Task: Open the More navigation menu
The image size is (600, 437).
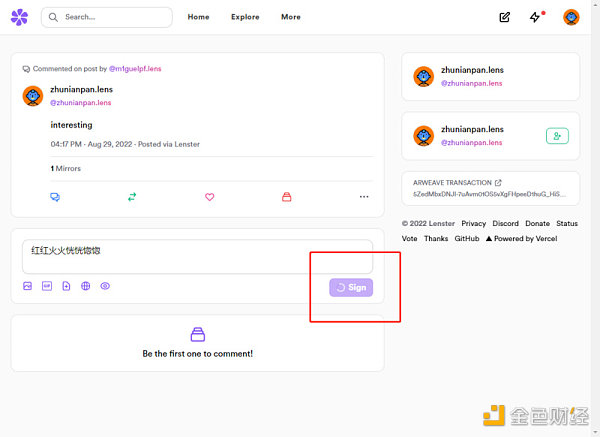Action: coord(291,17)
